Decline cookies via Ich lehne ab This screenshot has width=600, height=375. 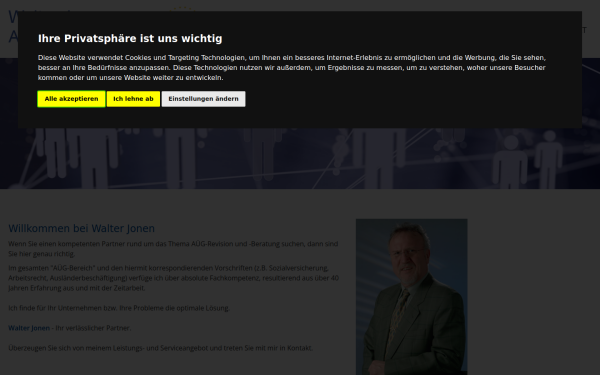coord(133,99)
